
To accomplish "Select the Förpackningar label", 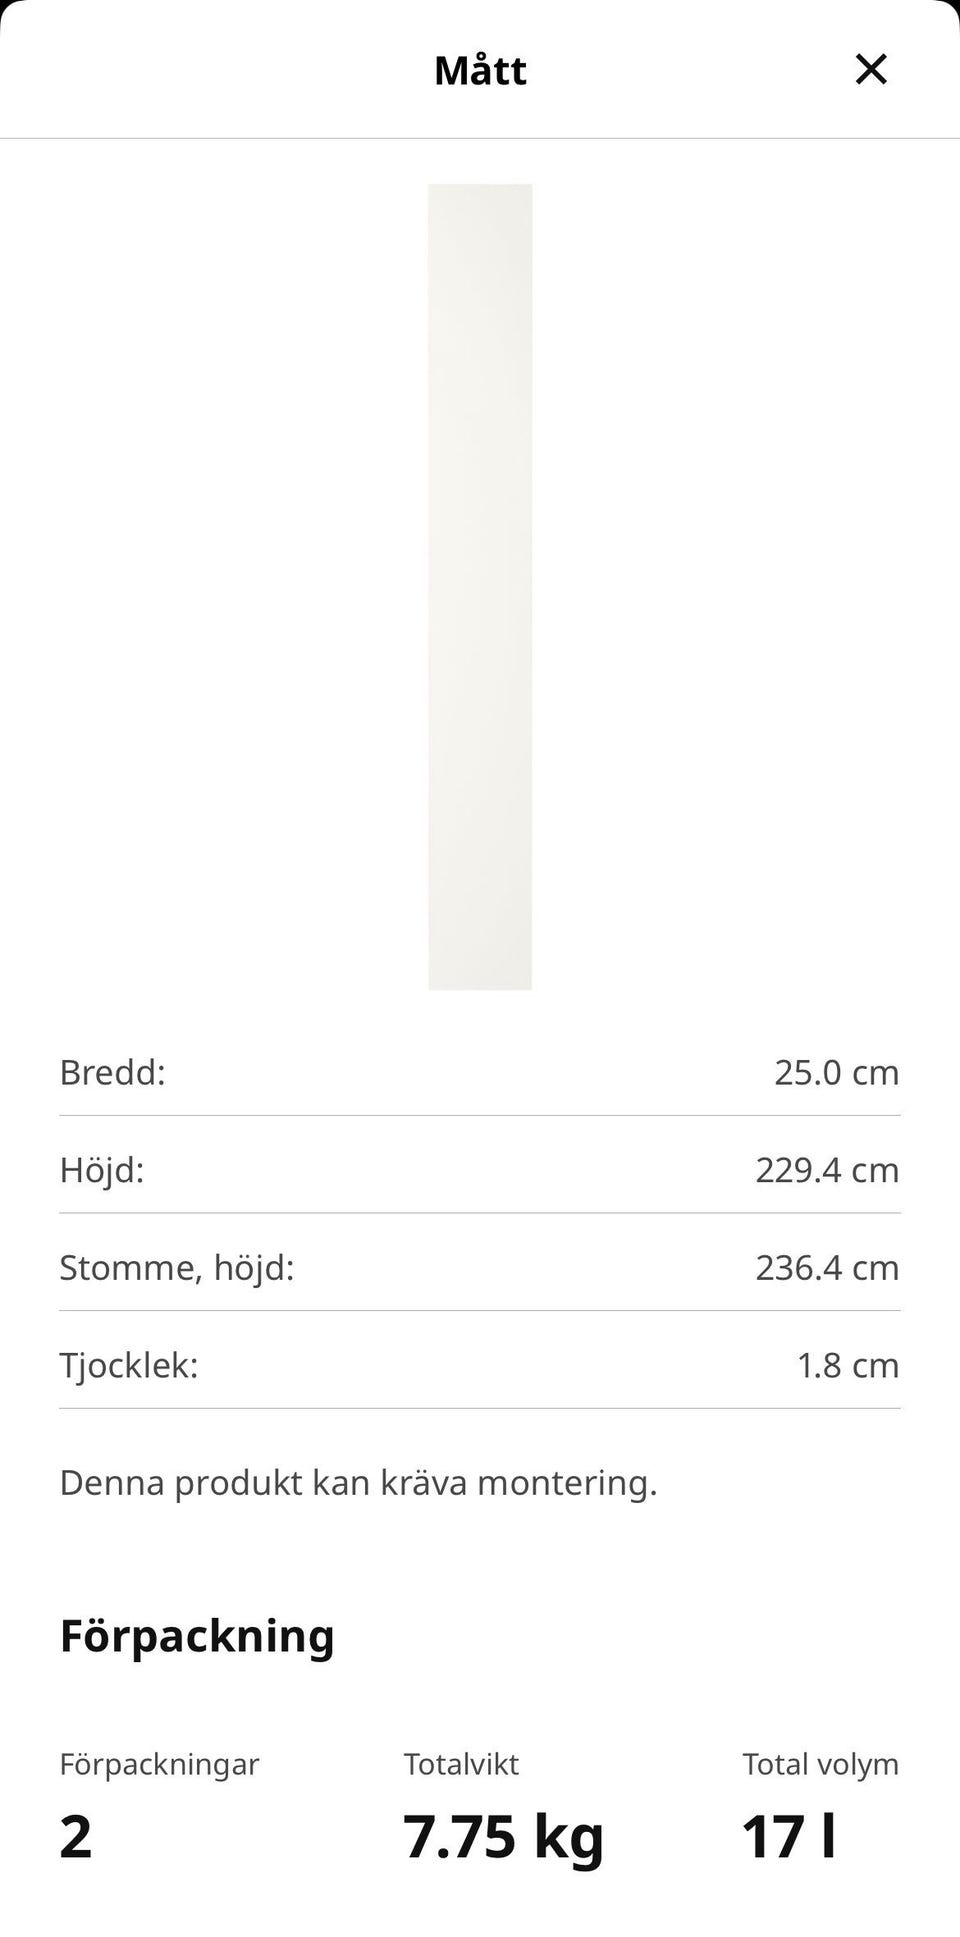I will 159,1764.
